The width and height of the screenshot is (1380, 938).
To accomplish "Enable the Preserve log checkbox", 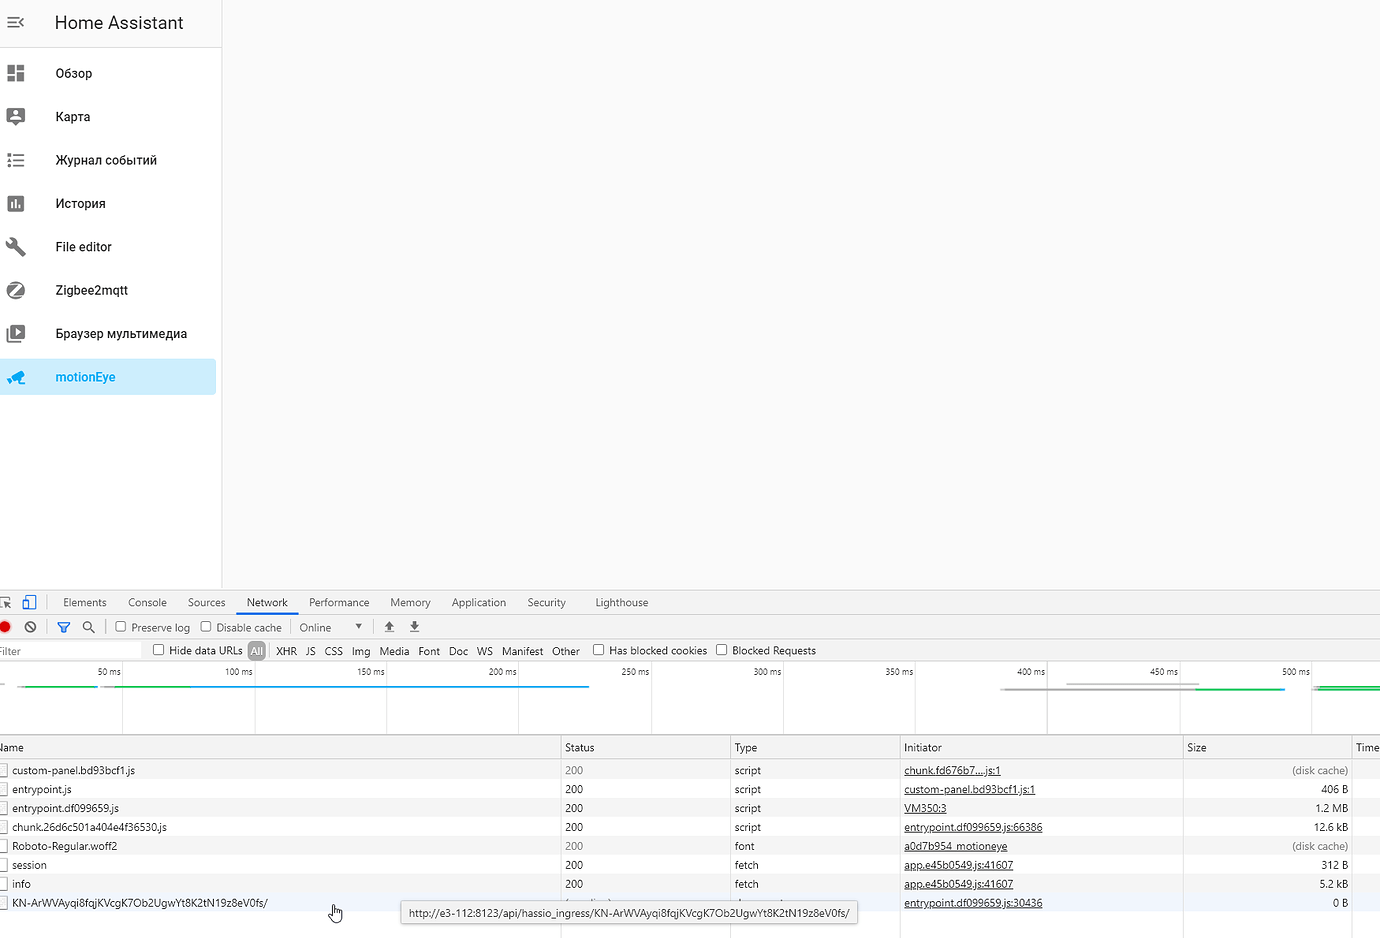I will pos(120,626).
